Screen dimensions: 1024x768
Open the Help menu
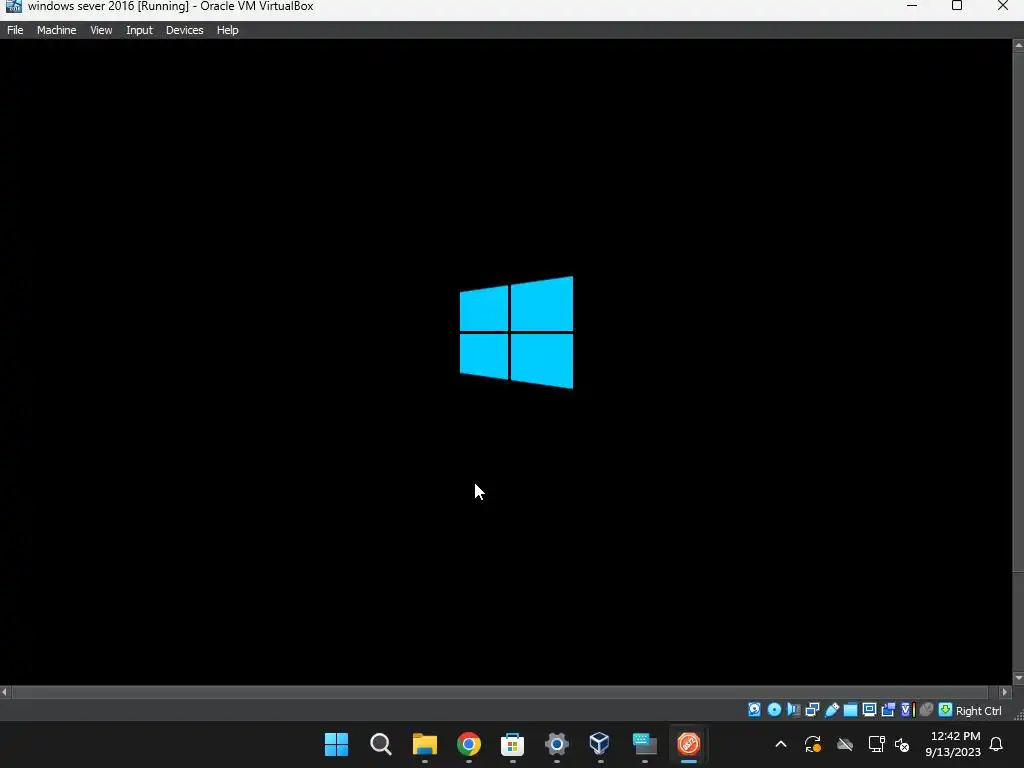227,30
